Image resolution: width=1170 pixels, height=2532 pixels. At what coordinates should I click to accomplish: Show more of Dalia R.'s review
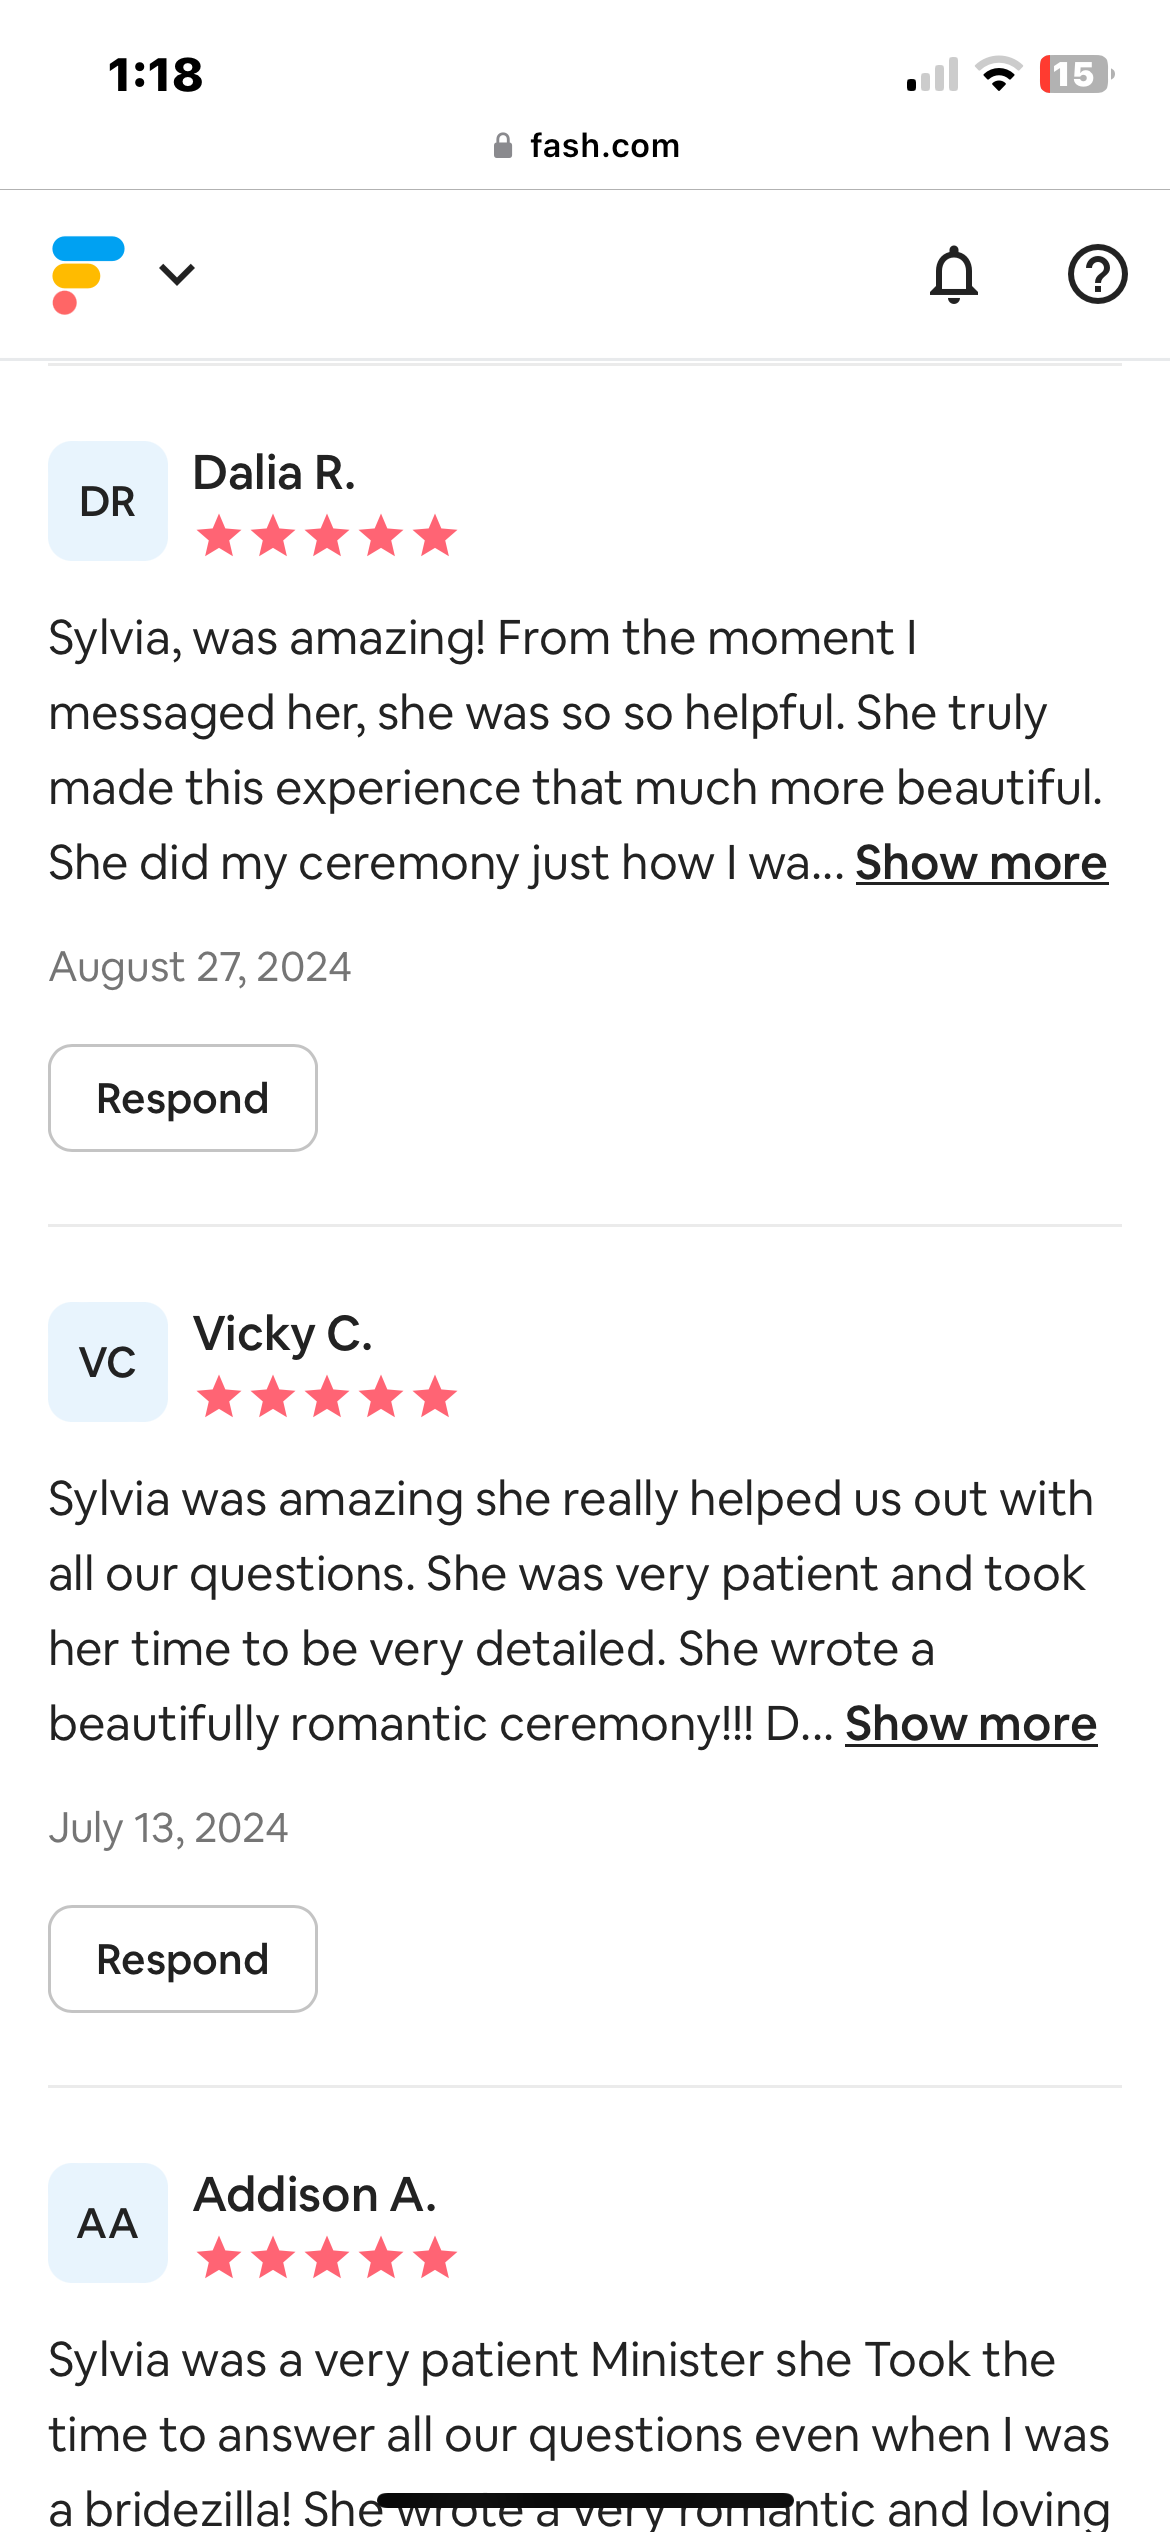pos(981,863)
